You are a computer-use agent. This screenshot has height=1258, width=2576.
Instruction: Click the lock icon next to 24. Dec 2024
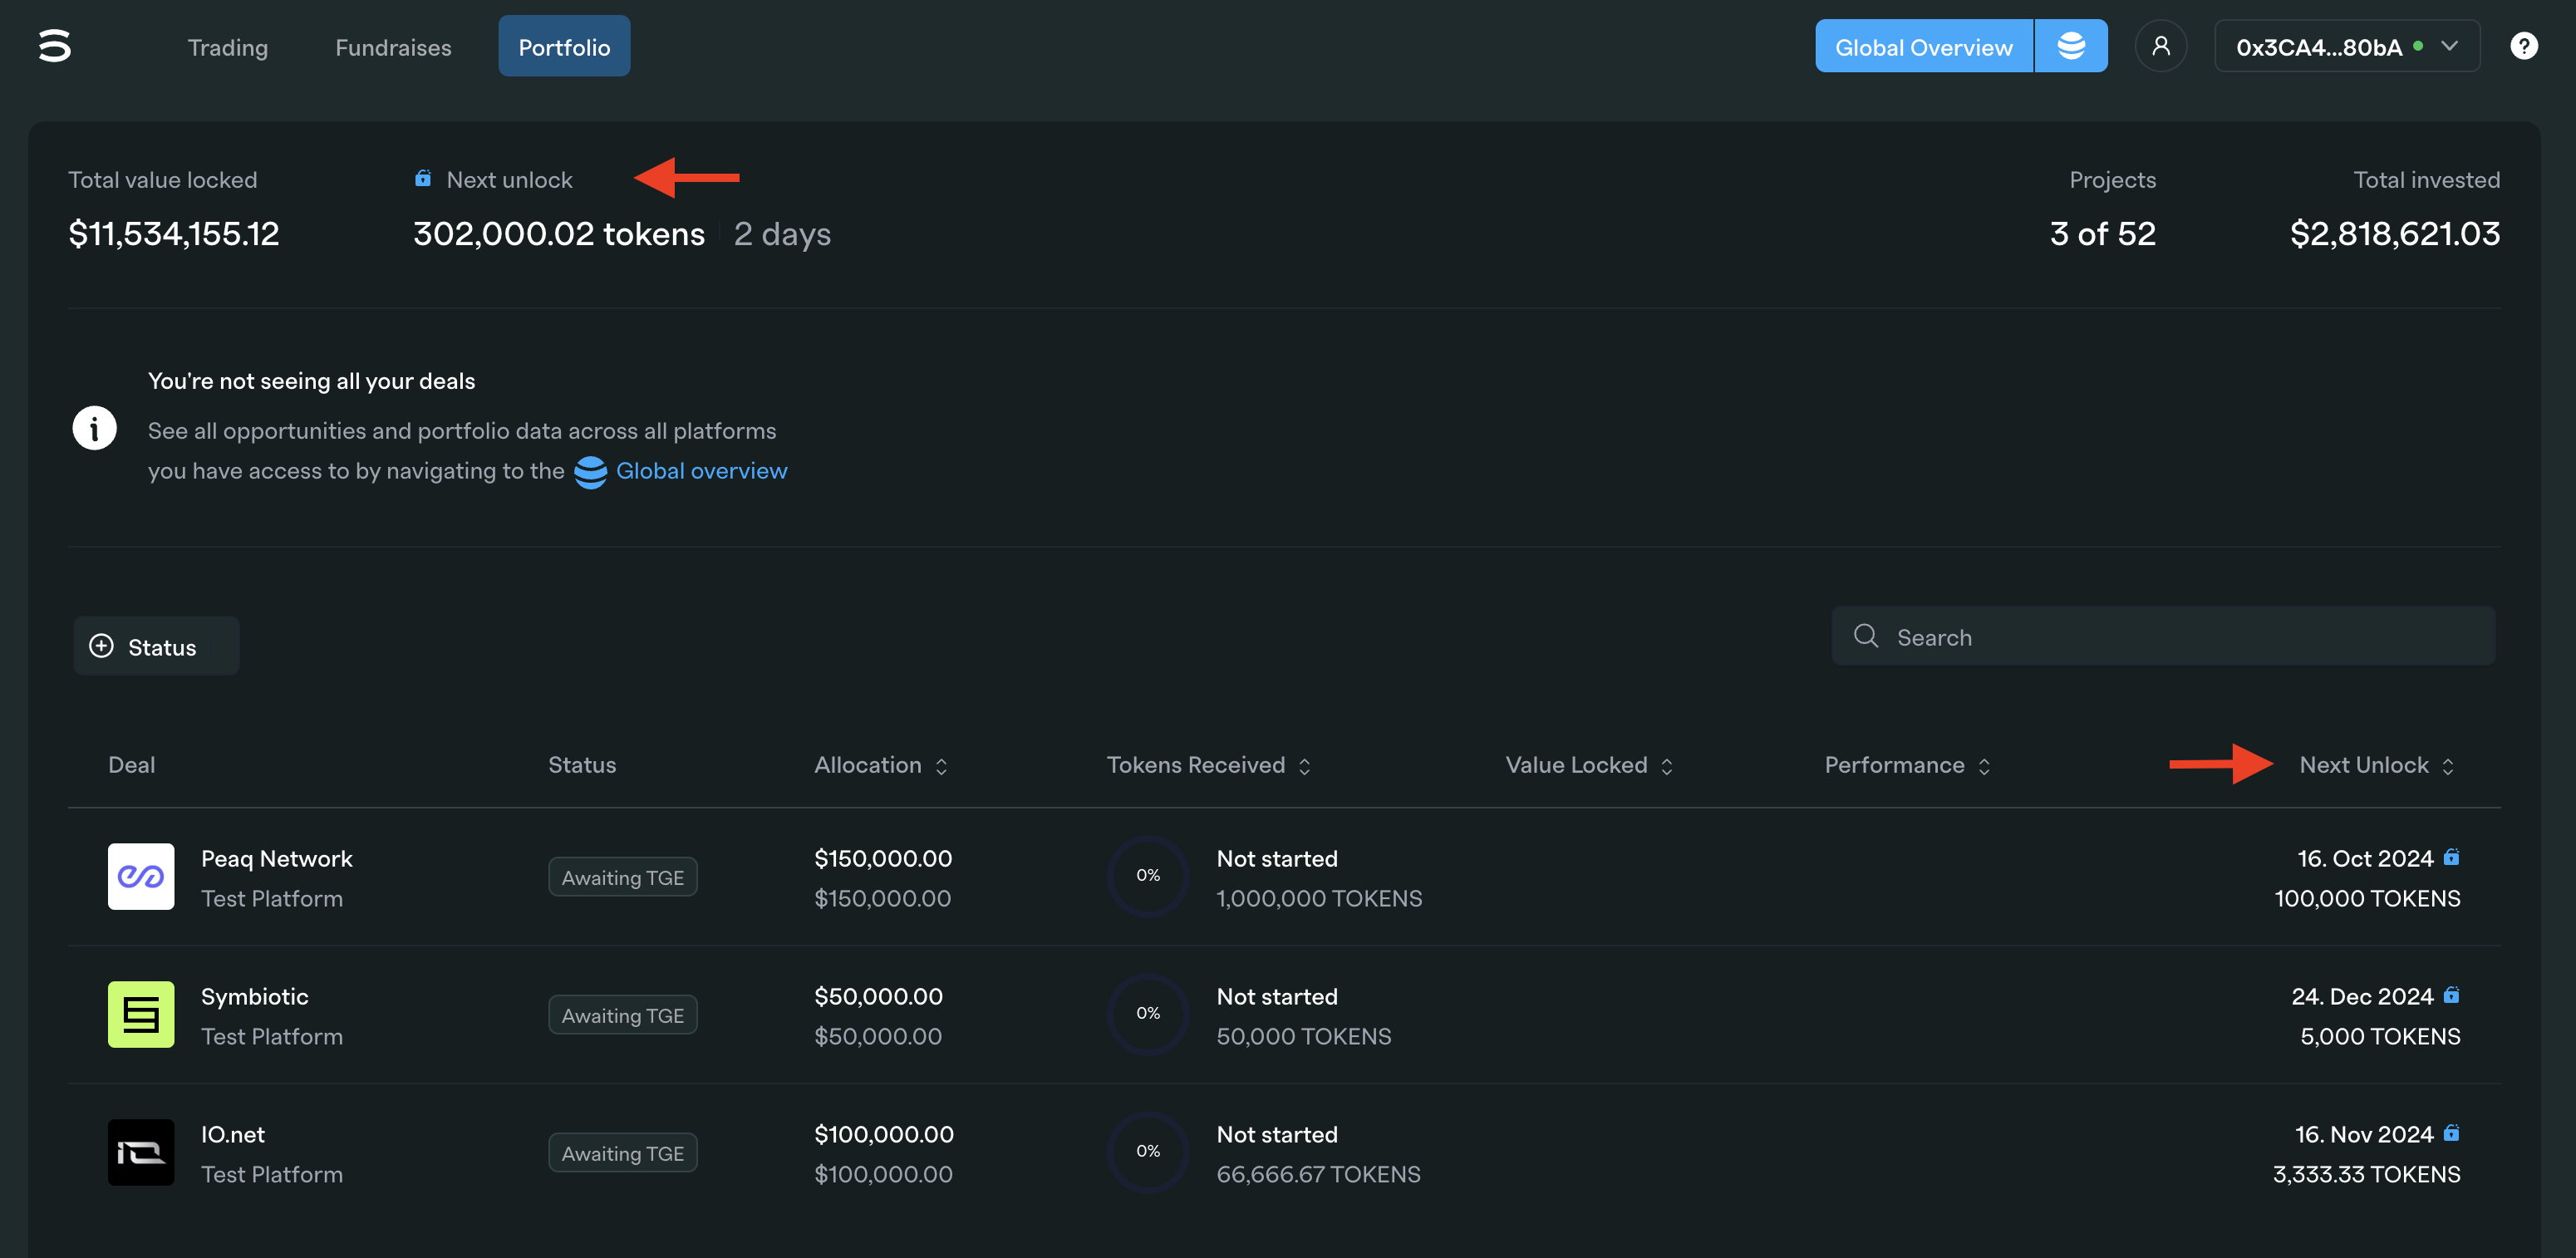click(x=2451, y=995)
